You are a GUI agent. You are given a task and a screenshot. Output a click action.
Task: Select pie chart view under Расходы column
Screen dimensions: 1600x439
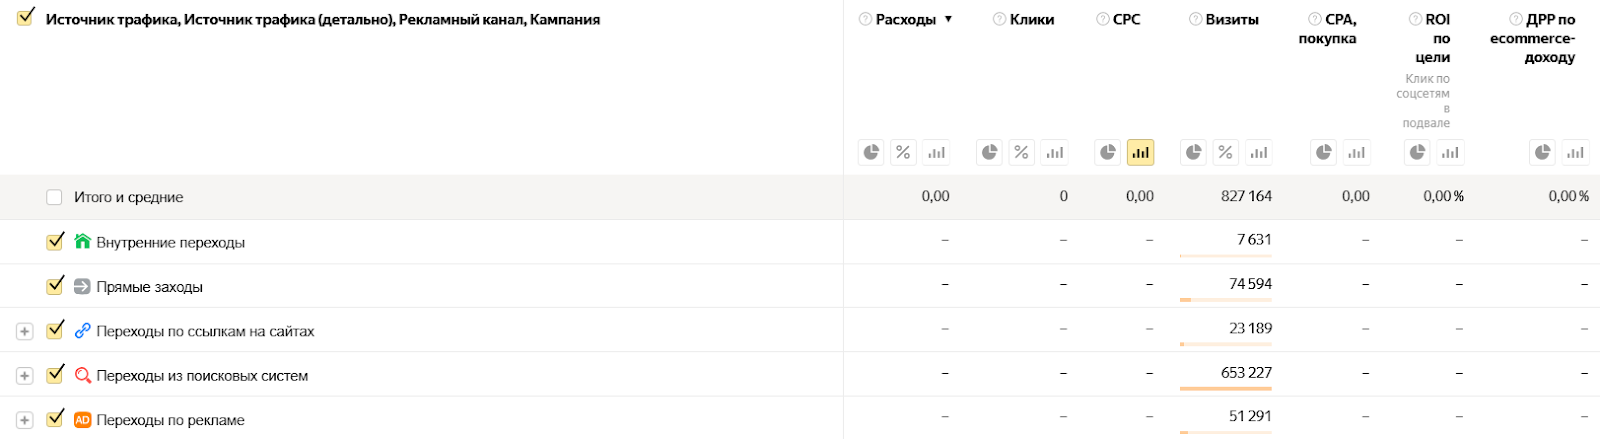pyautogui.click(x=871, y=152)
